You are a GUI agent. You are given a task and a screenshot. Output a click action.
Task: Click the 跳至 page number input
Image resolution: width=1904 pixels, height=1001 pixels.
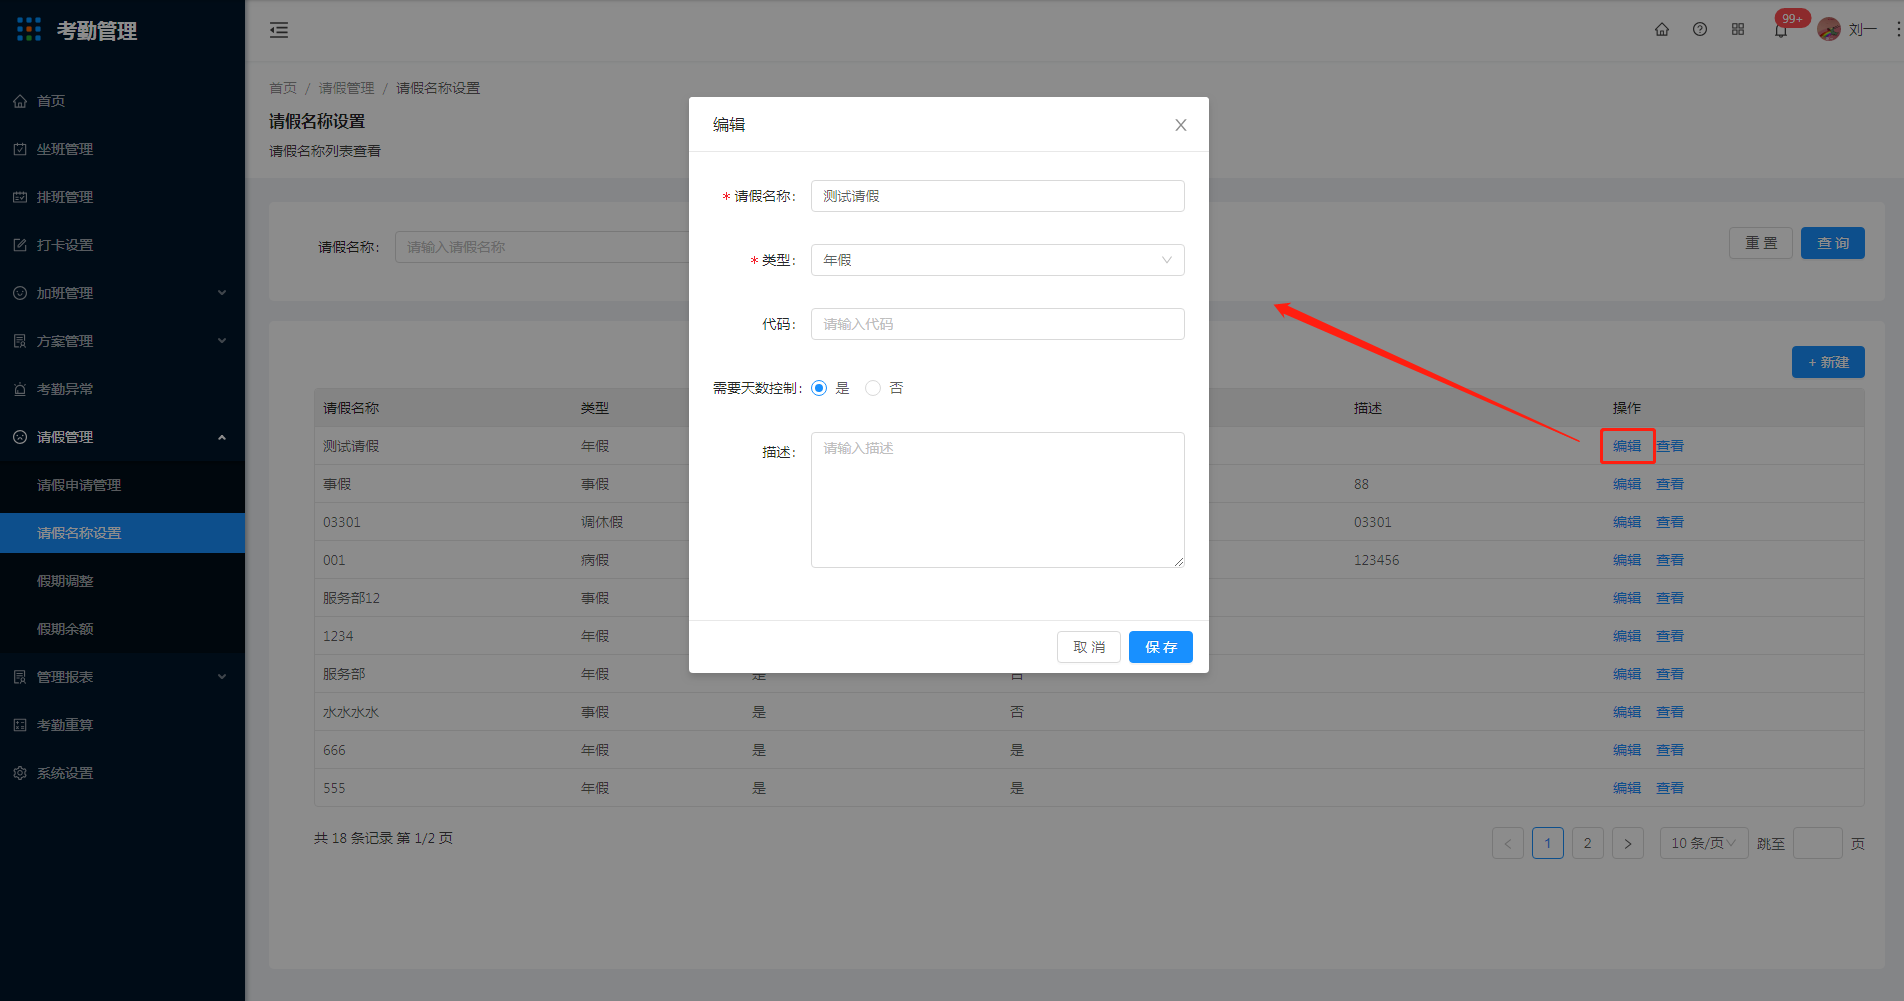(x=1817, y=843)
